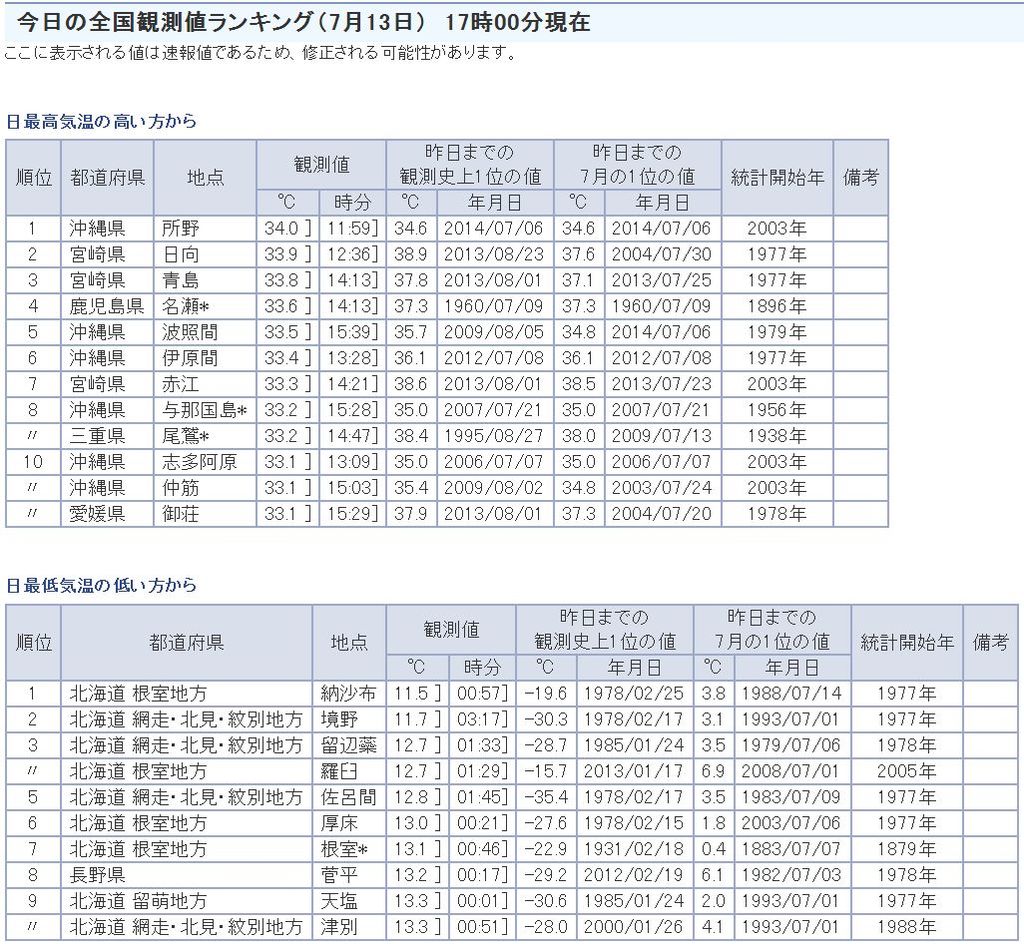Image resolution: width=1024 pixels, height=944 pixels.
Task: Click the 日最高気温の高い方から heading
Action: [101, 121]
